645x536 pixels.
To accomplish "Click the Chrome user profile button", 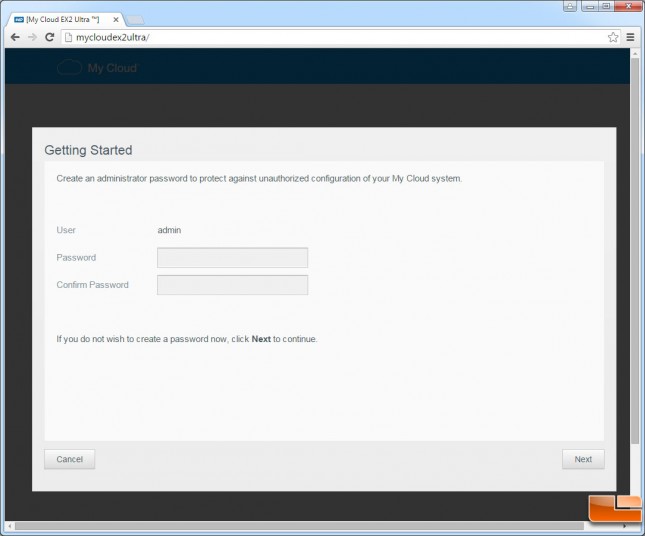I will [x=570, y=6].
